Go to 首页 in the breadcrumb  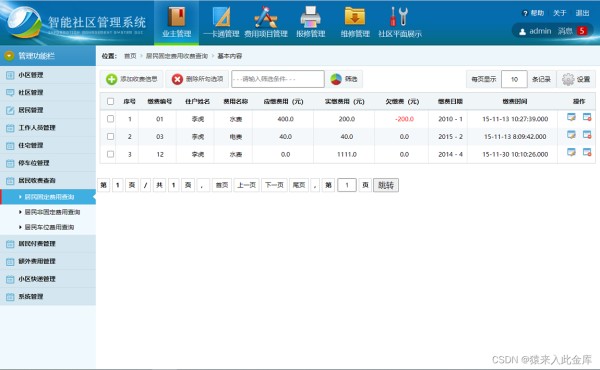coord(130,56)
